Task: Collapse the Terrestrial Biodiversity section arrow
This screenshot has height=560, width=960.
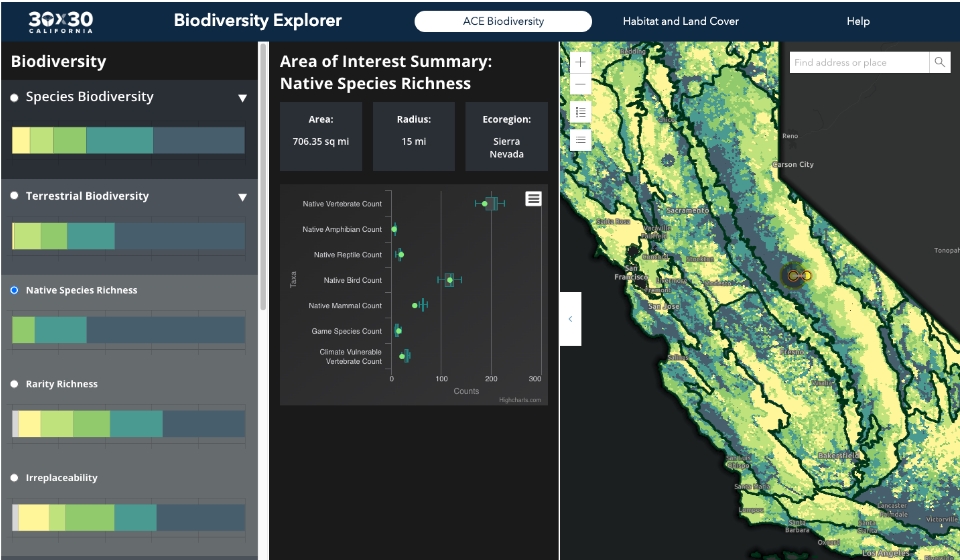Action: [x=242, y=197]
